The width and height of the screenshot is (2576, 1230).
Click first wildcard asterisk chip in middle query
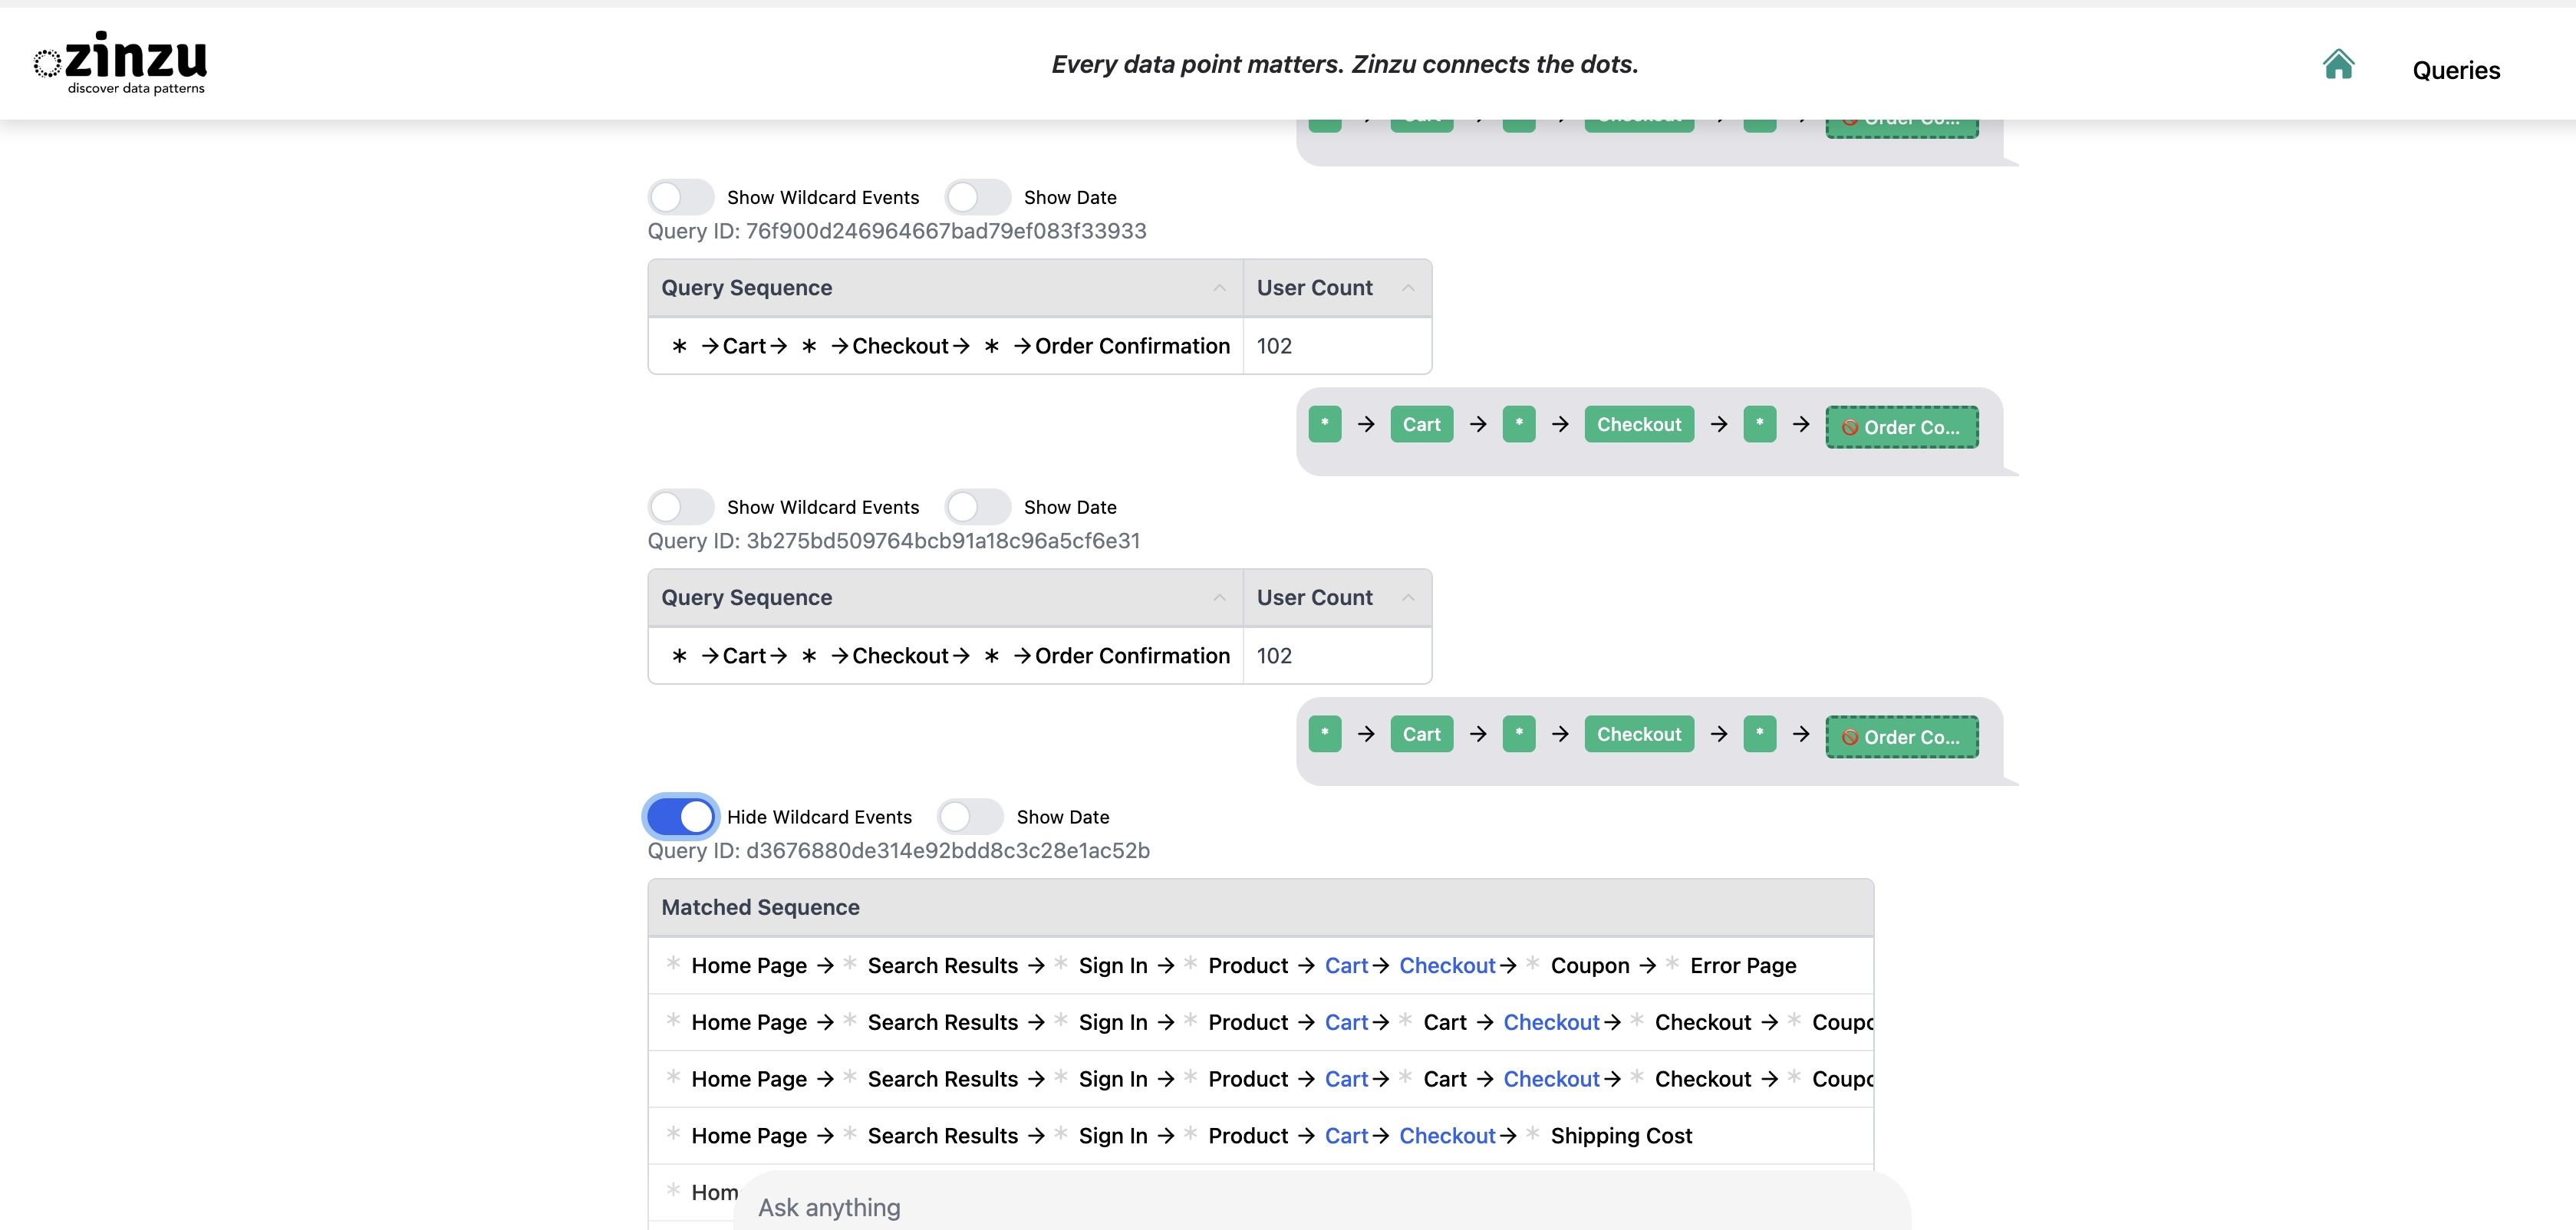pyautogui.click(x=1324, y=424)
